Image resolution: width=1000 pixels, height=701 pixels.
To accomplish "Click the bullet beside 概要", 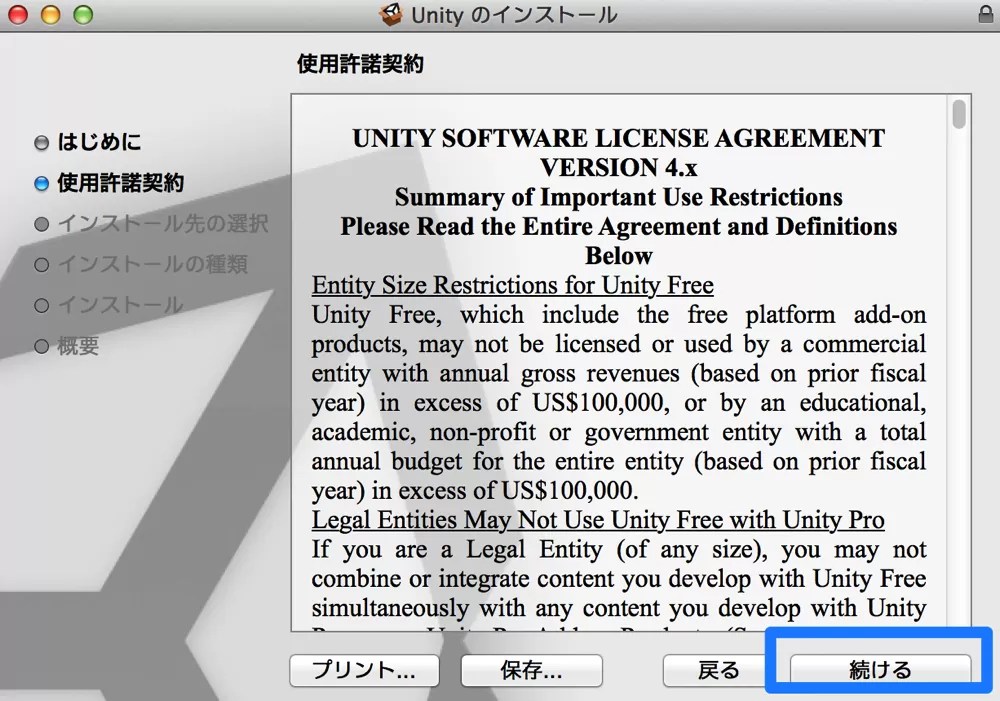I will coord(41,346).
